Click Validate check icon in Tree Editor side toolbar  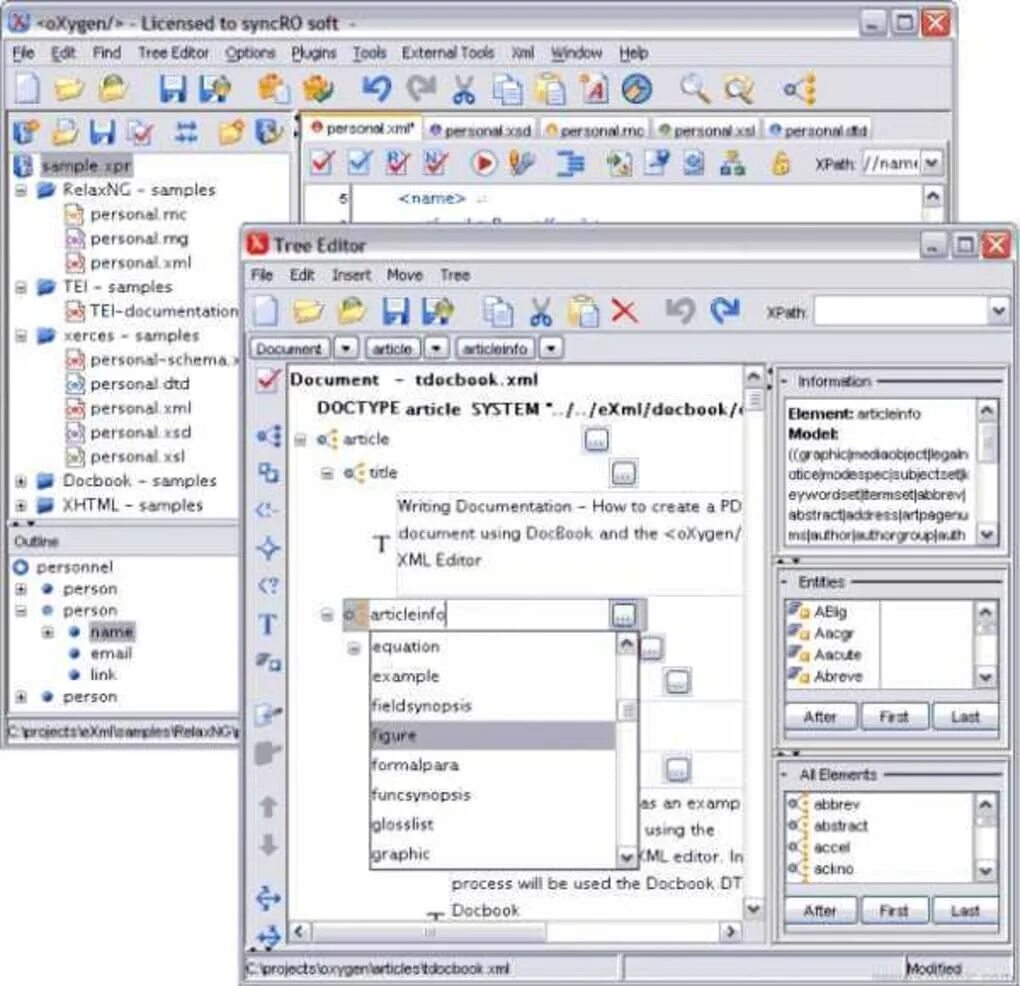268,380
